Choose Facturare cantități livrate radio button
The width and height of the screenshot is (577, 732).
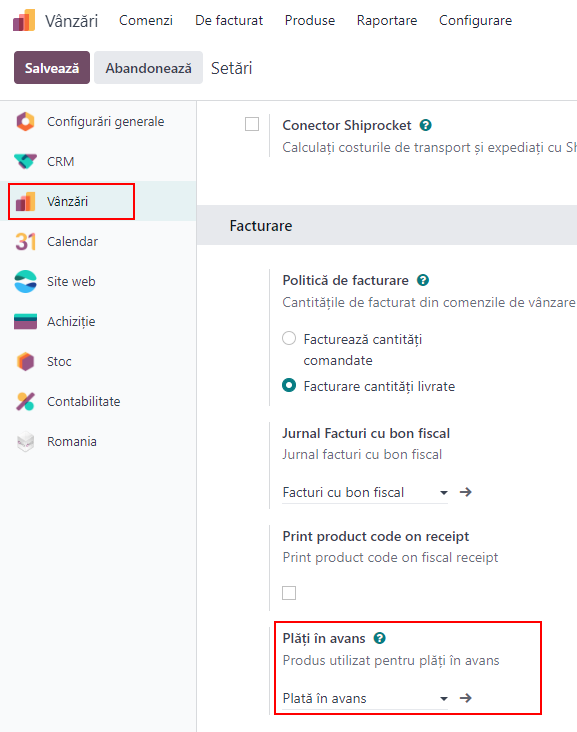[289, 385]
